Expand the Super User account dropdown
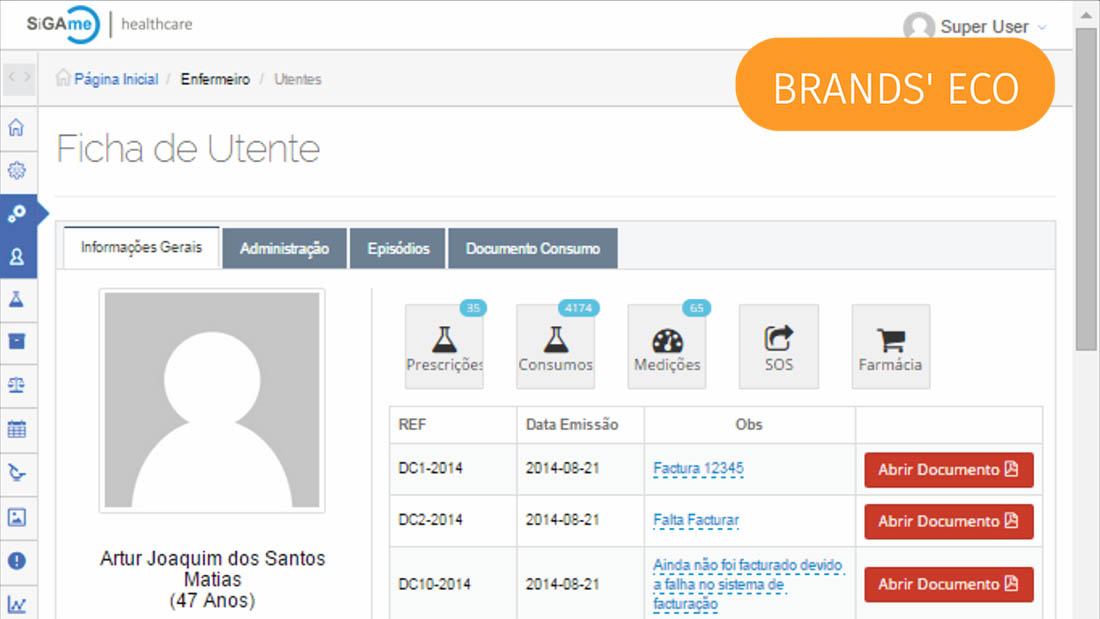Image resolution: width=1100 pixels, height=619 pixels. 975,27
